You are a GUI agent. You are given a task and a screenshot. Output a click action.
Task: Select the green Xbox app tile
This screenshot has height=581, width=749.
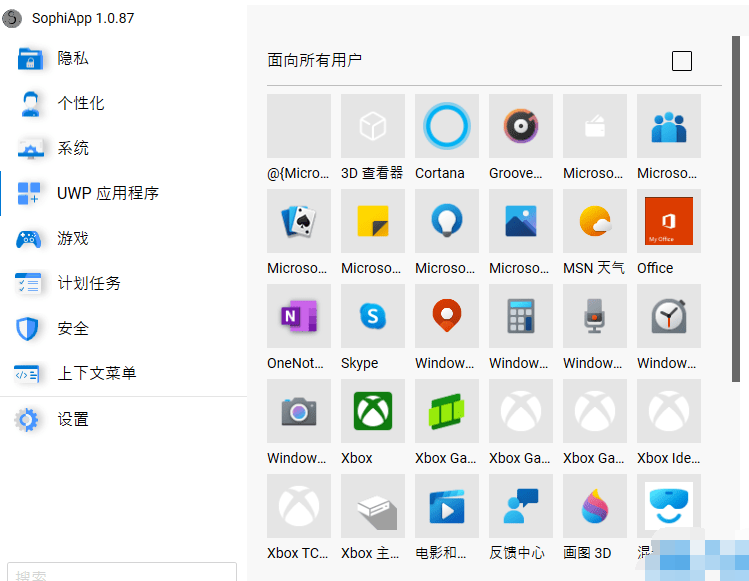(x=373, y=411)
